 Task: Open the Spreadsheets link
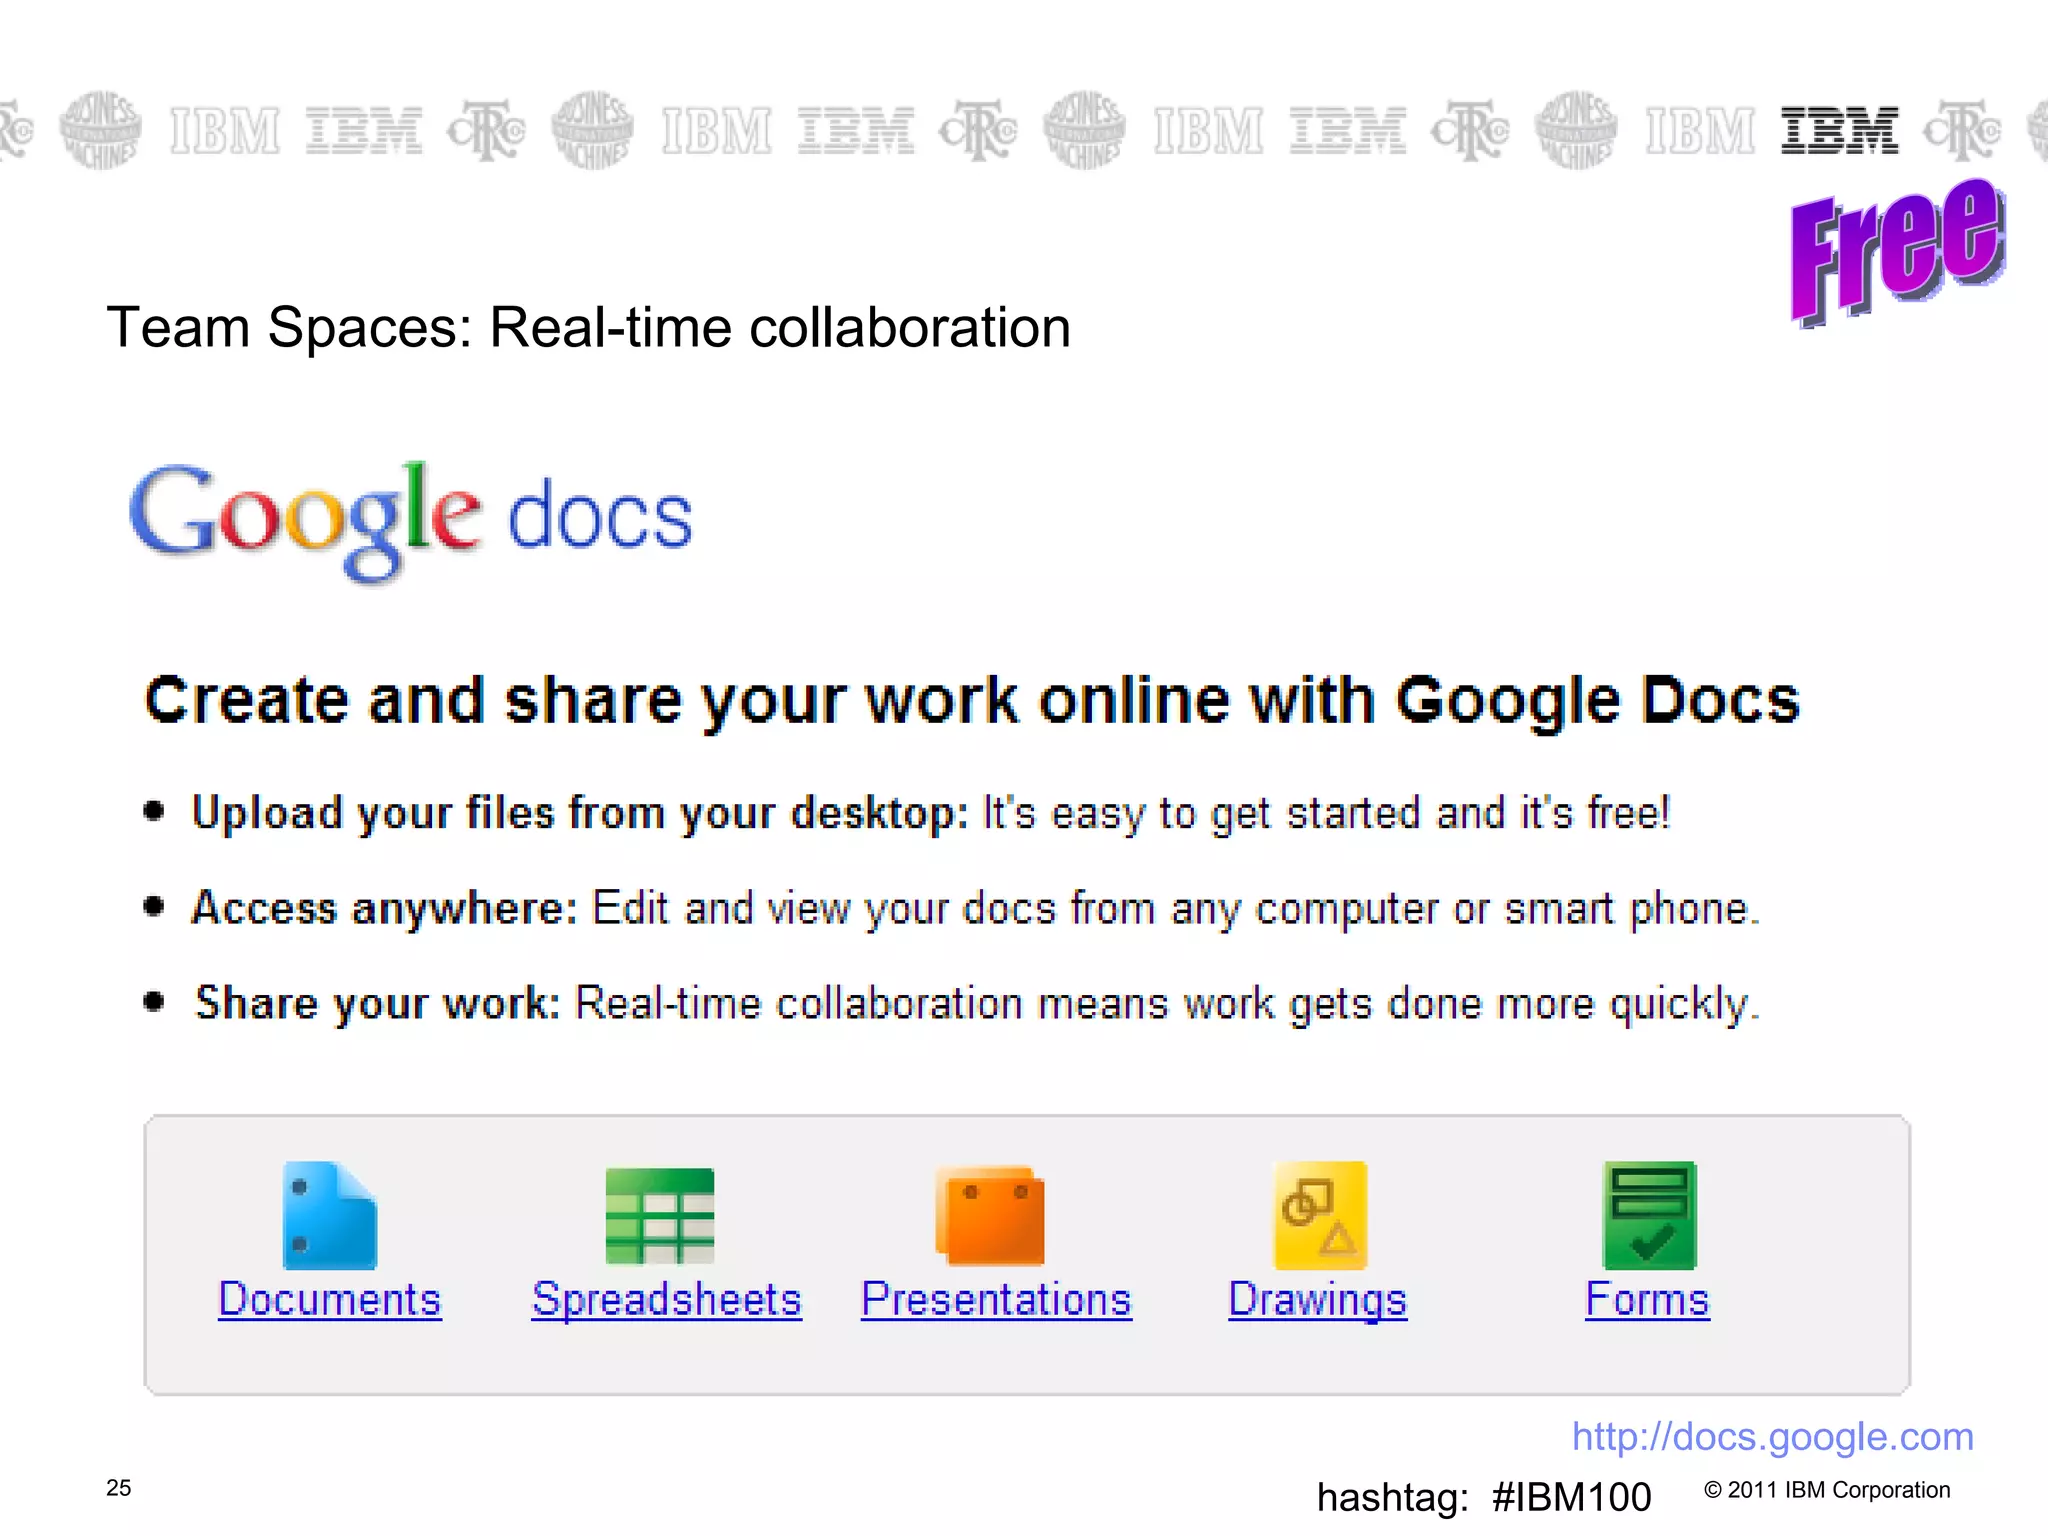(667, 1300)
